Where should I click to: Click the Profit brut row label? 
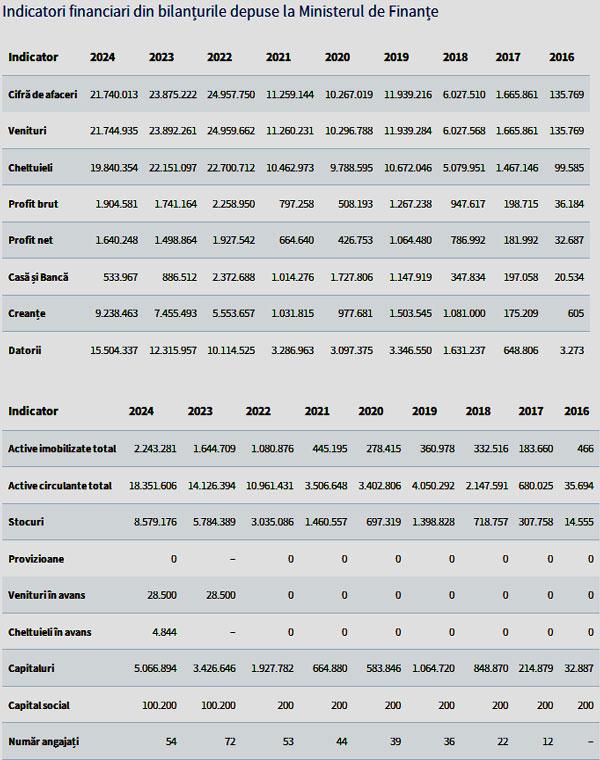click(33, 204)
